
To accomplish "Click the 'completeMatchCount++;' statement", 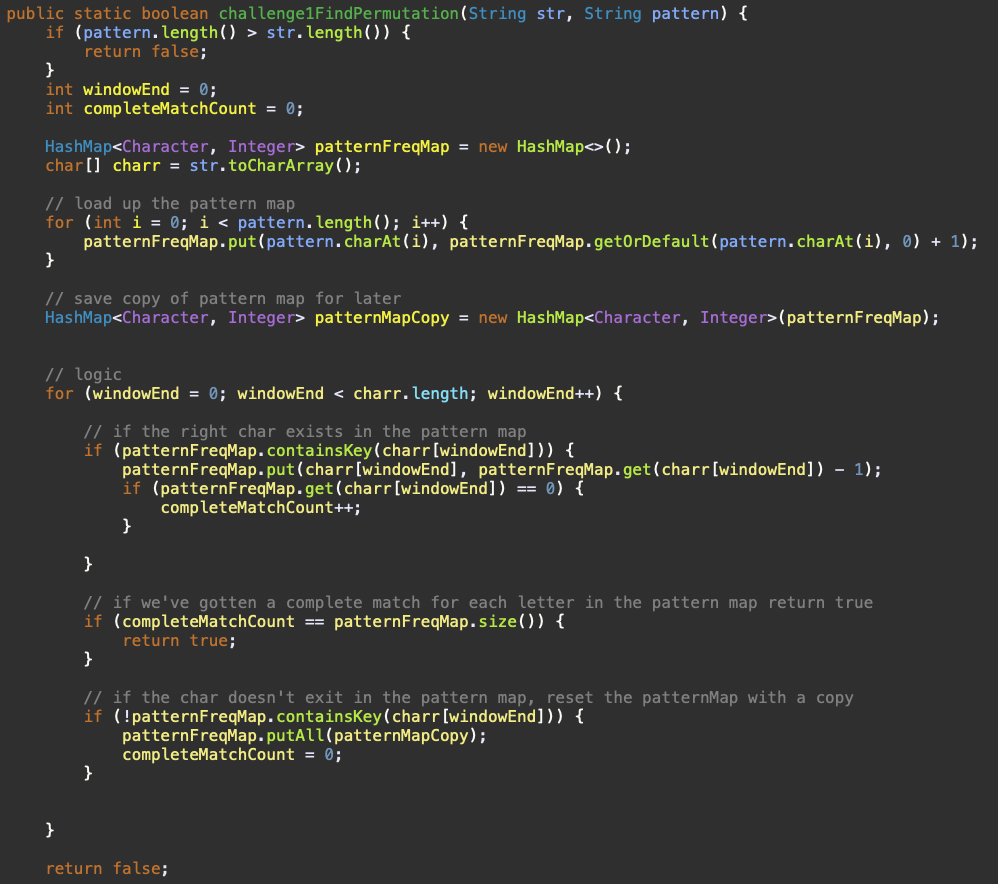I will tap(261, 507).
